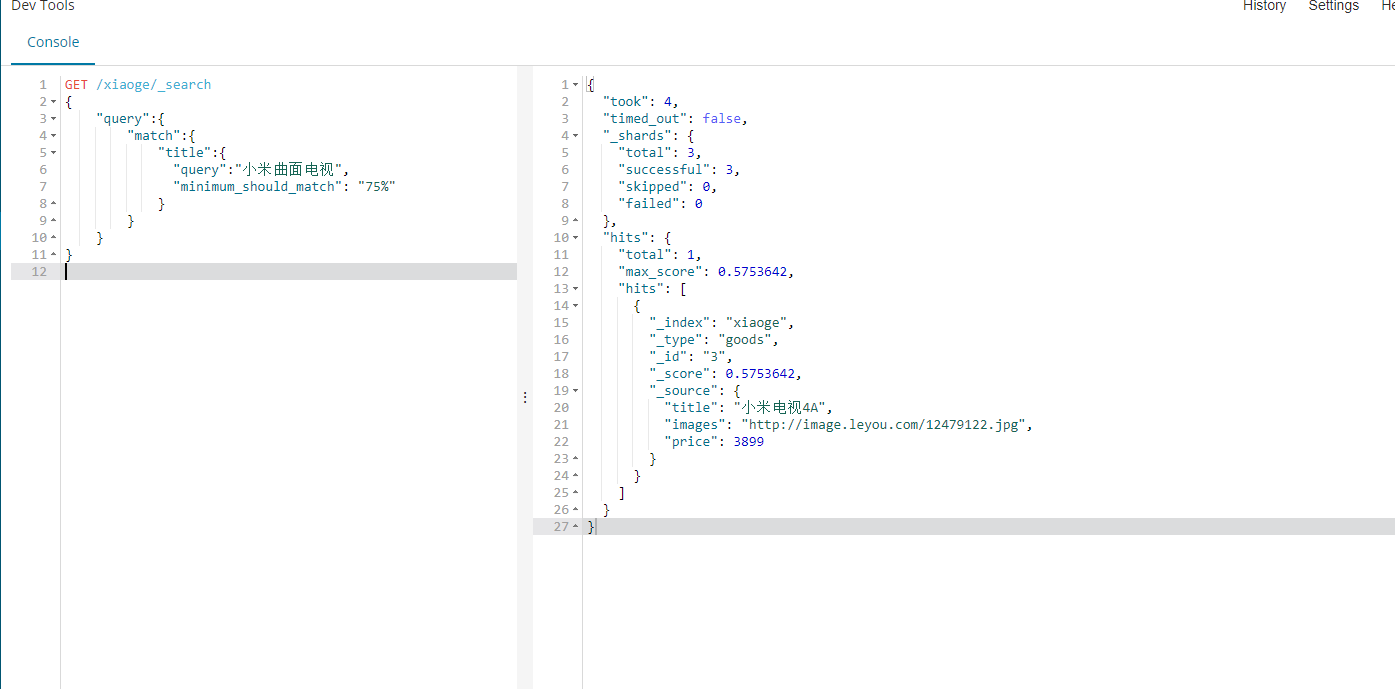Select the Console tab
The image size is (1395, 689).
tap(53, 42)
